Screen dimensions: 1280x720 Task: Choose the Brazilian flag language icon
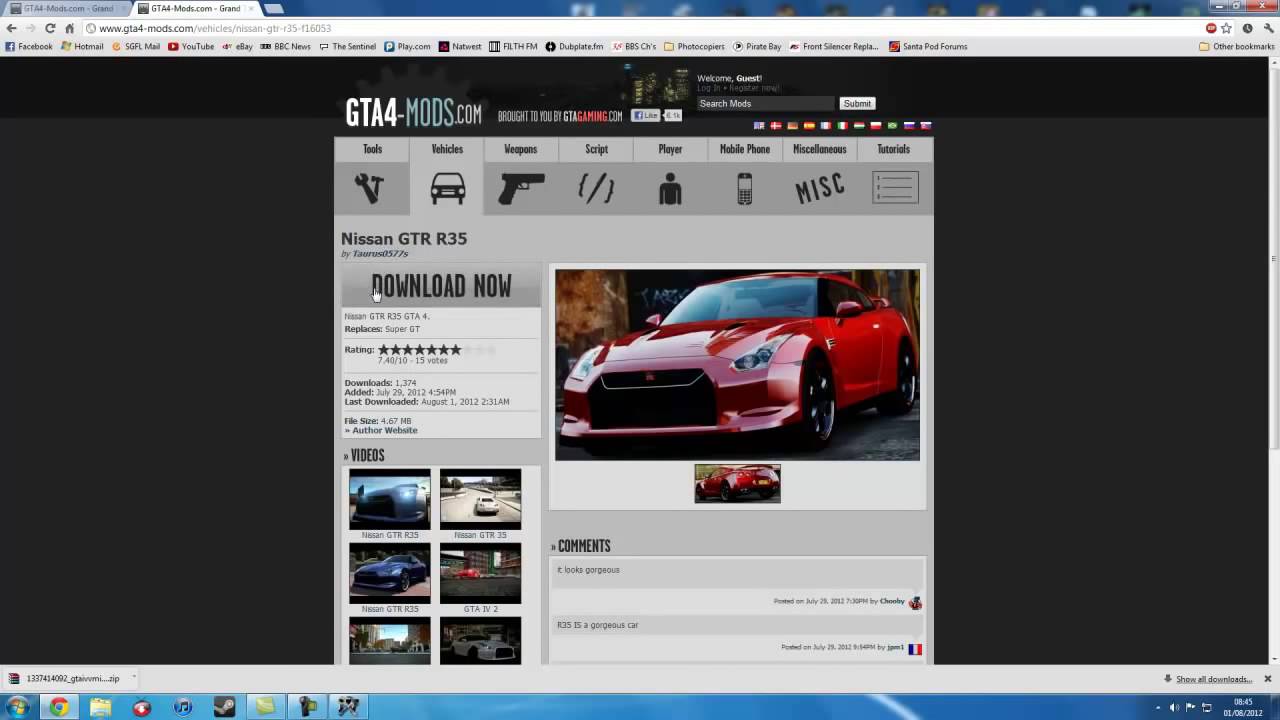coord(892,126)
